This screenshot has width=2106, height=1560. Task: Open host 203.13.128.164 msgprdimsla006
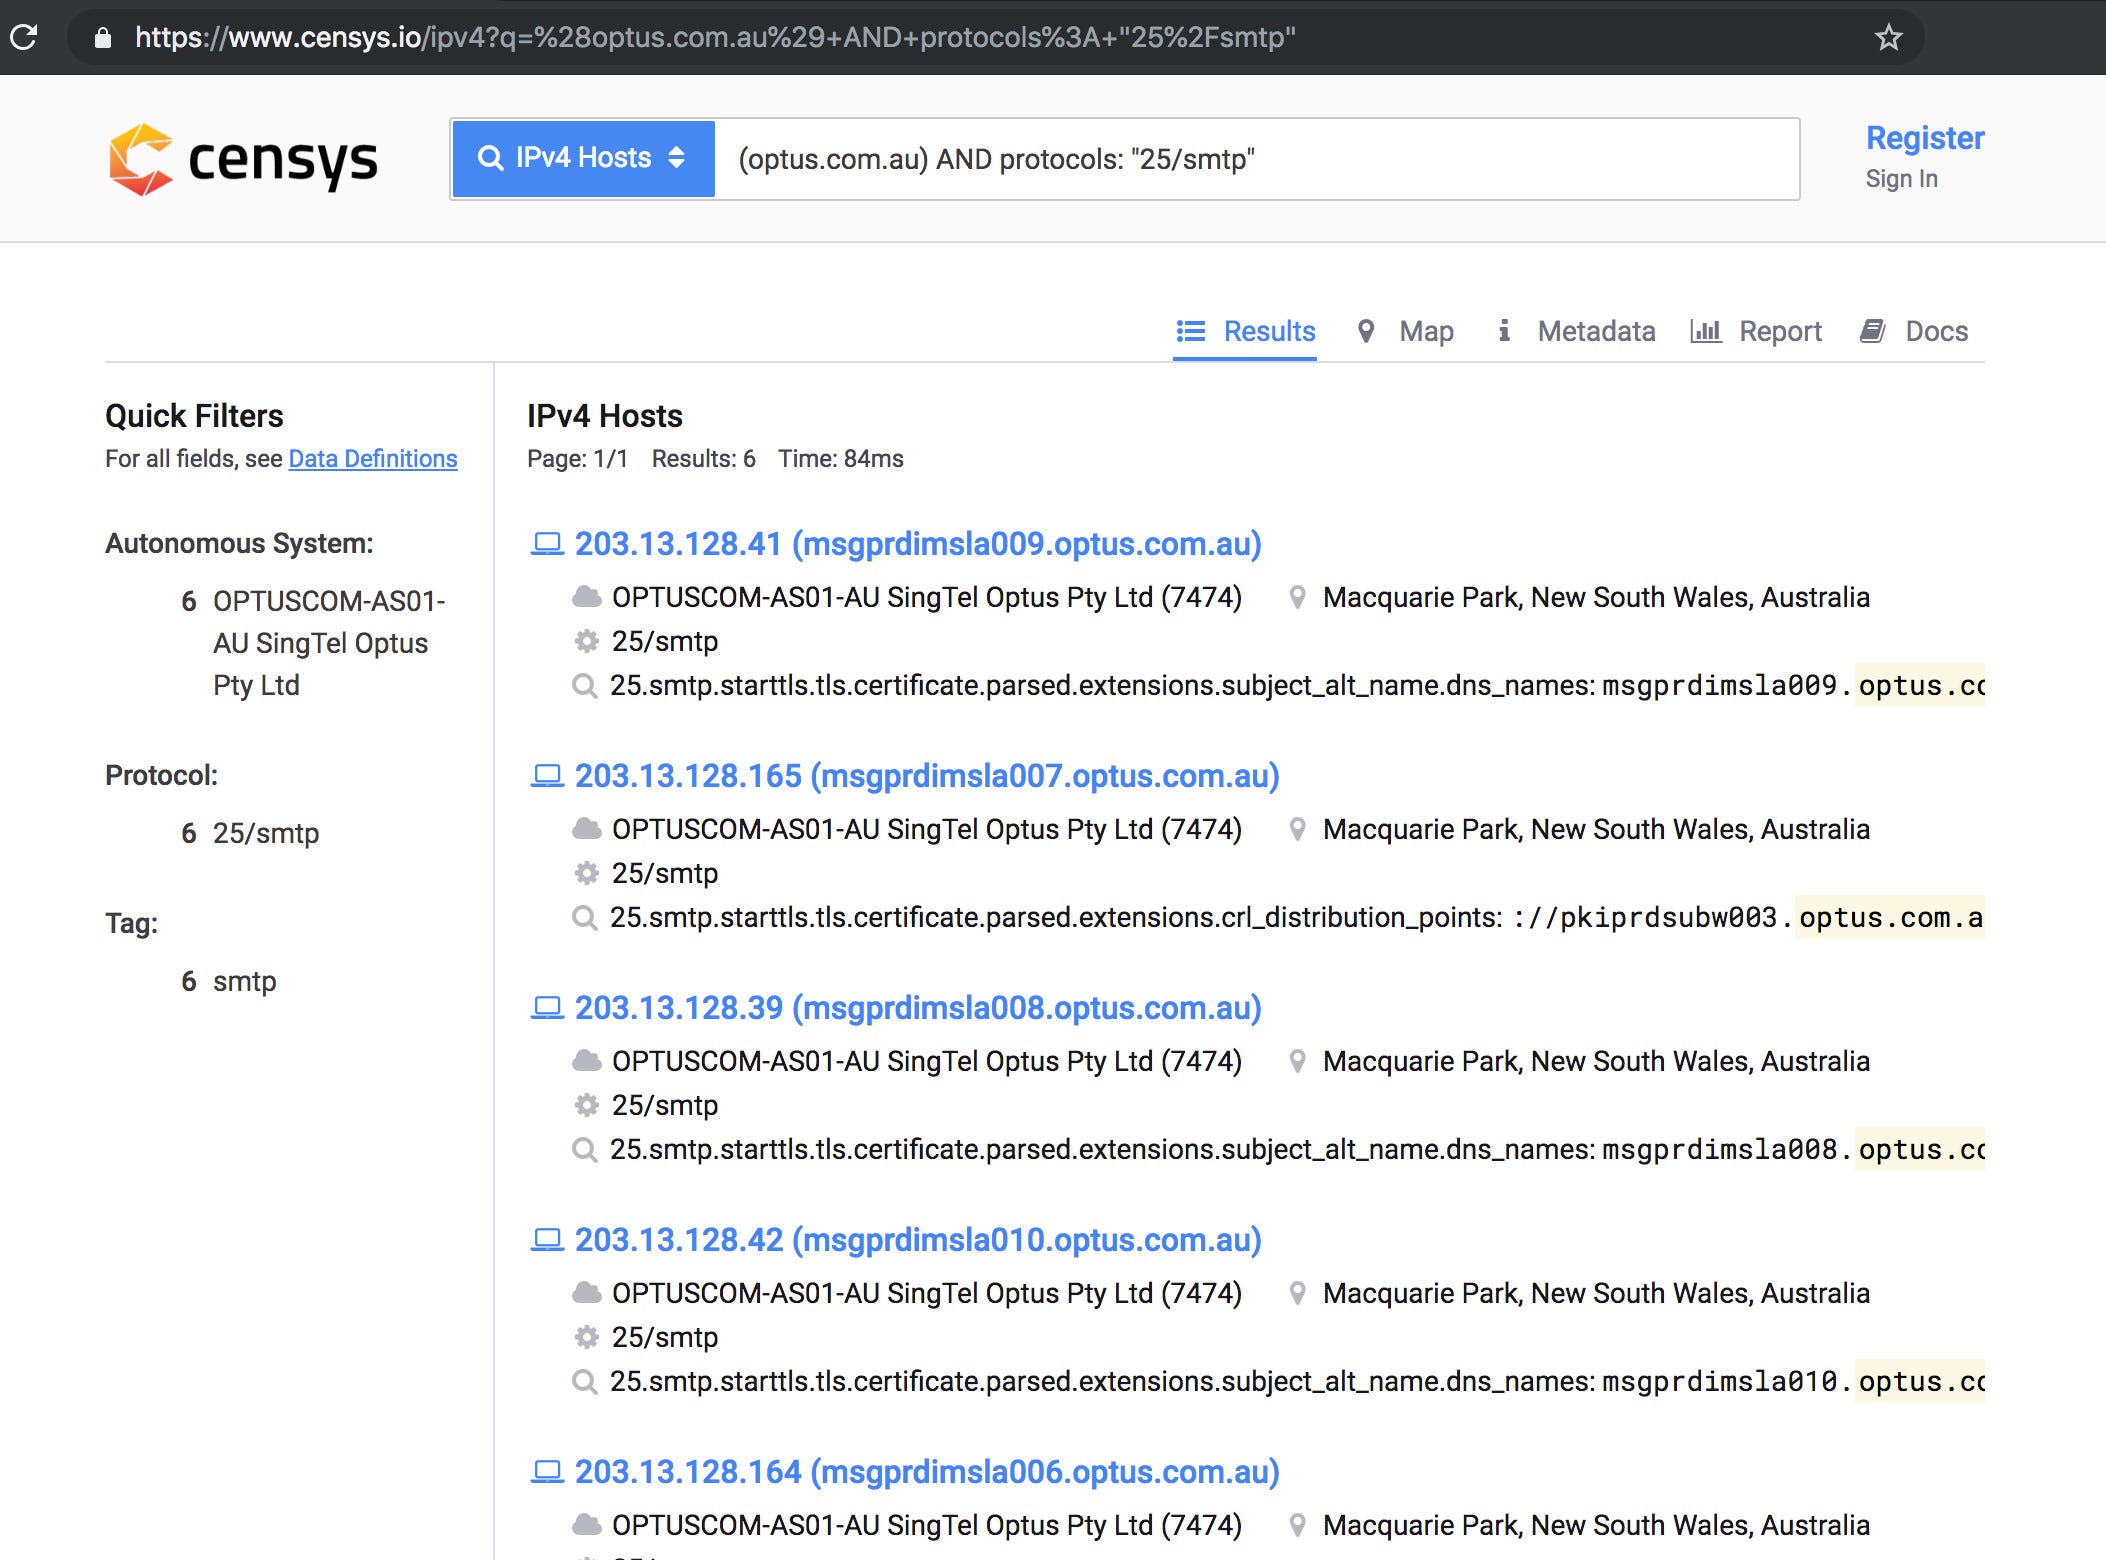tap(927, 1472)
